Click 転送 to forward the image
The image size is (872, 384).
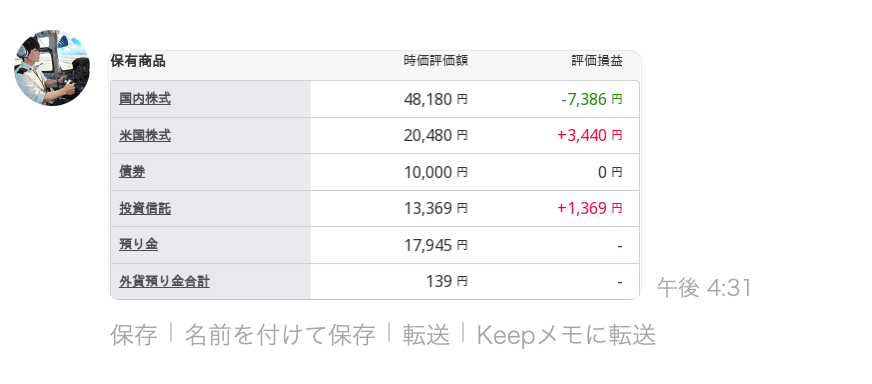coord(426,335)
